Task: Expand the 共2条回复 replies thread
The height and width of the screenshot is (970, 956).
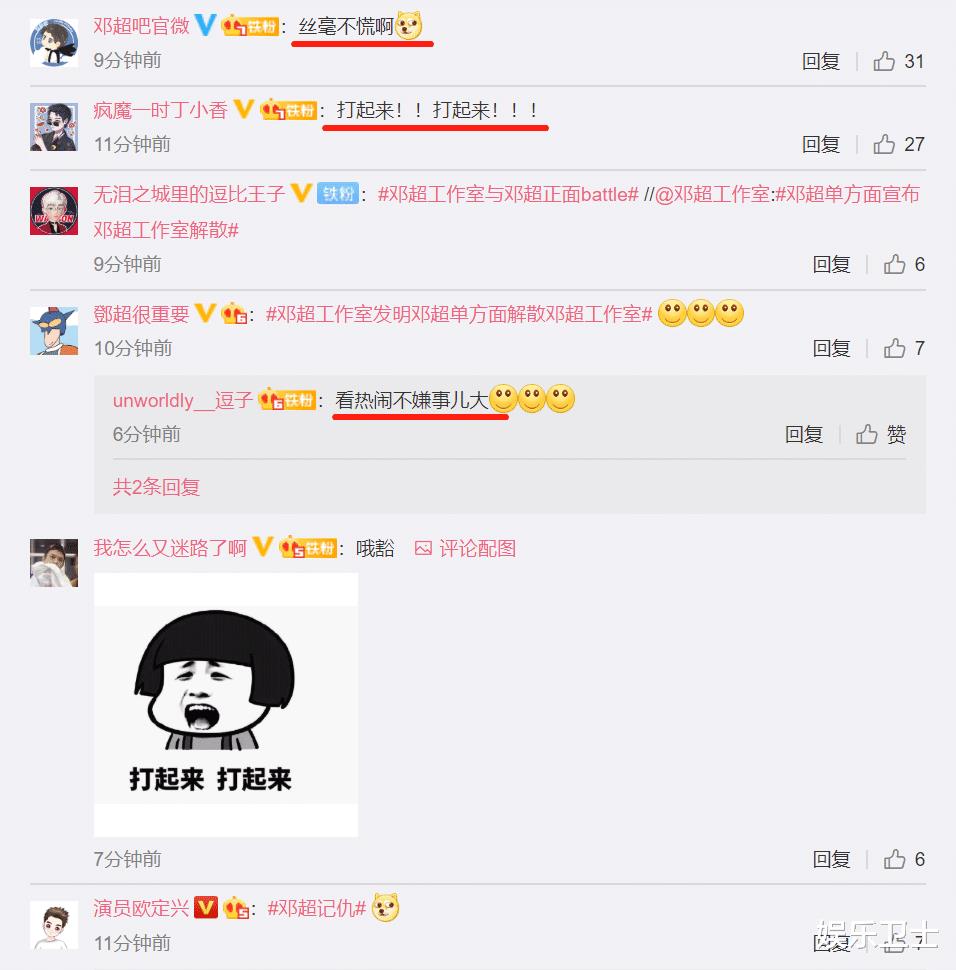Action: [x=156, y=487]
